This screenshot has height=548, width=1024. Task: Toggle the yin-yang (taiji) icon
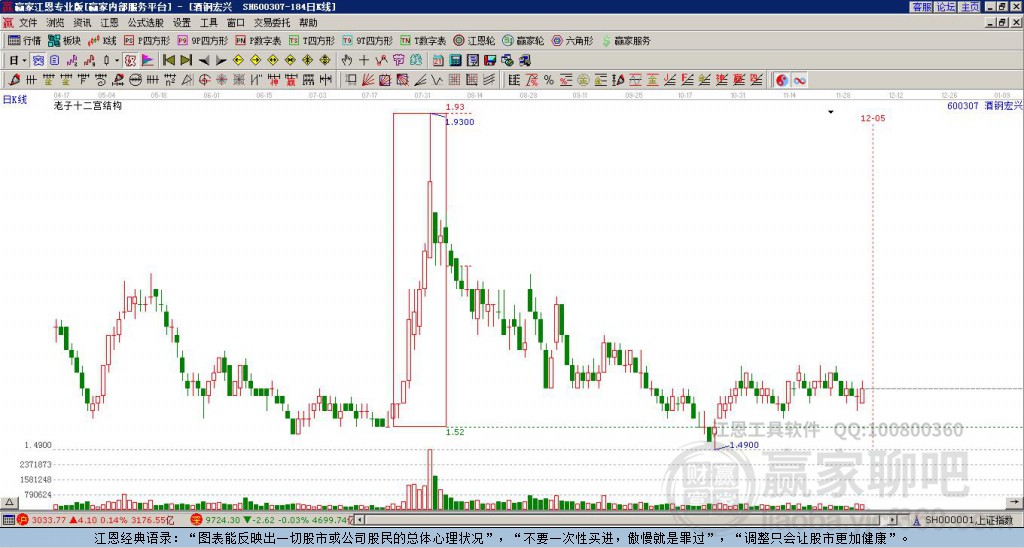(x=782, y=80)
